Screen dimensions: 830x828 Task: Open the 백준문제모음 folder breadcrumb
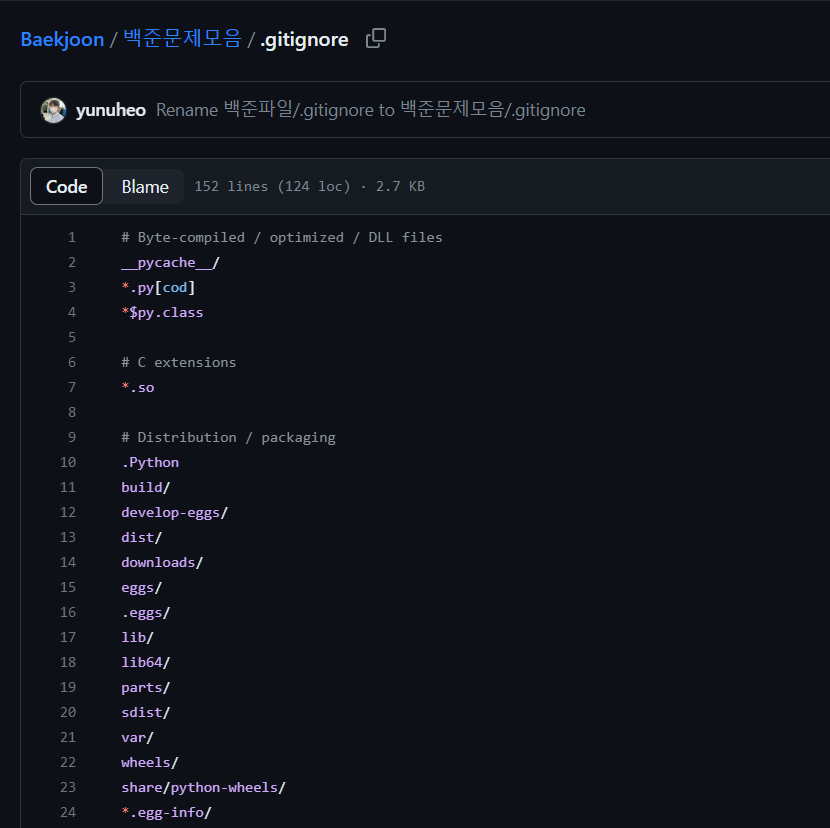coord(182,39)
